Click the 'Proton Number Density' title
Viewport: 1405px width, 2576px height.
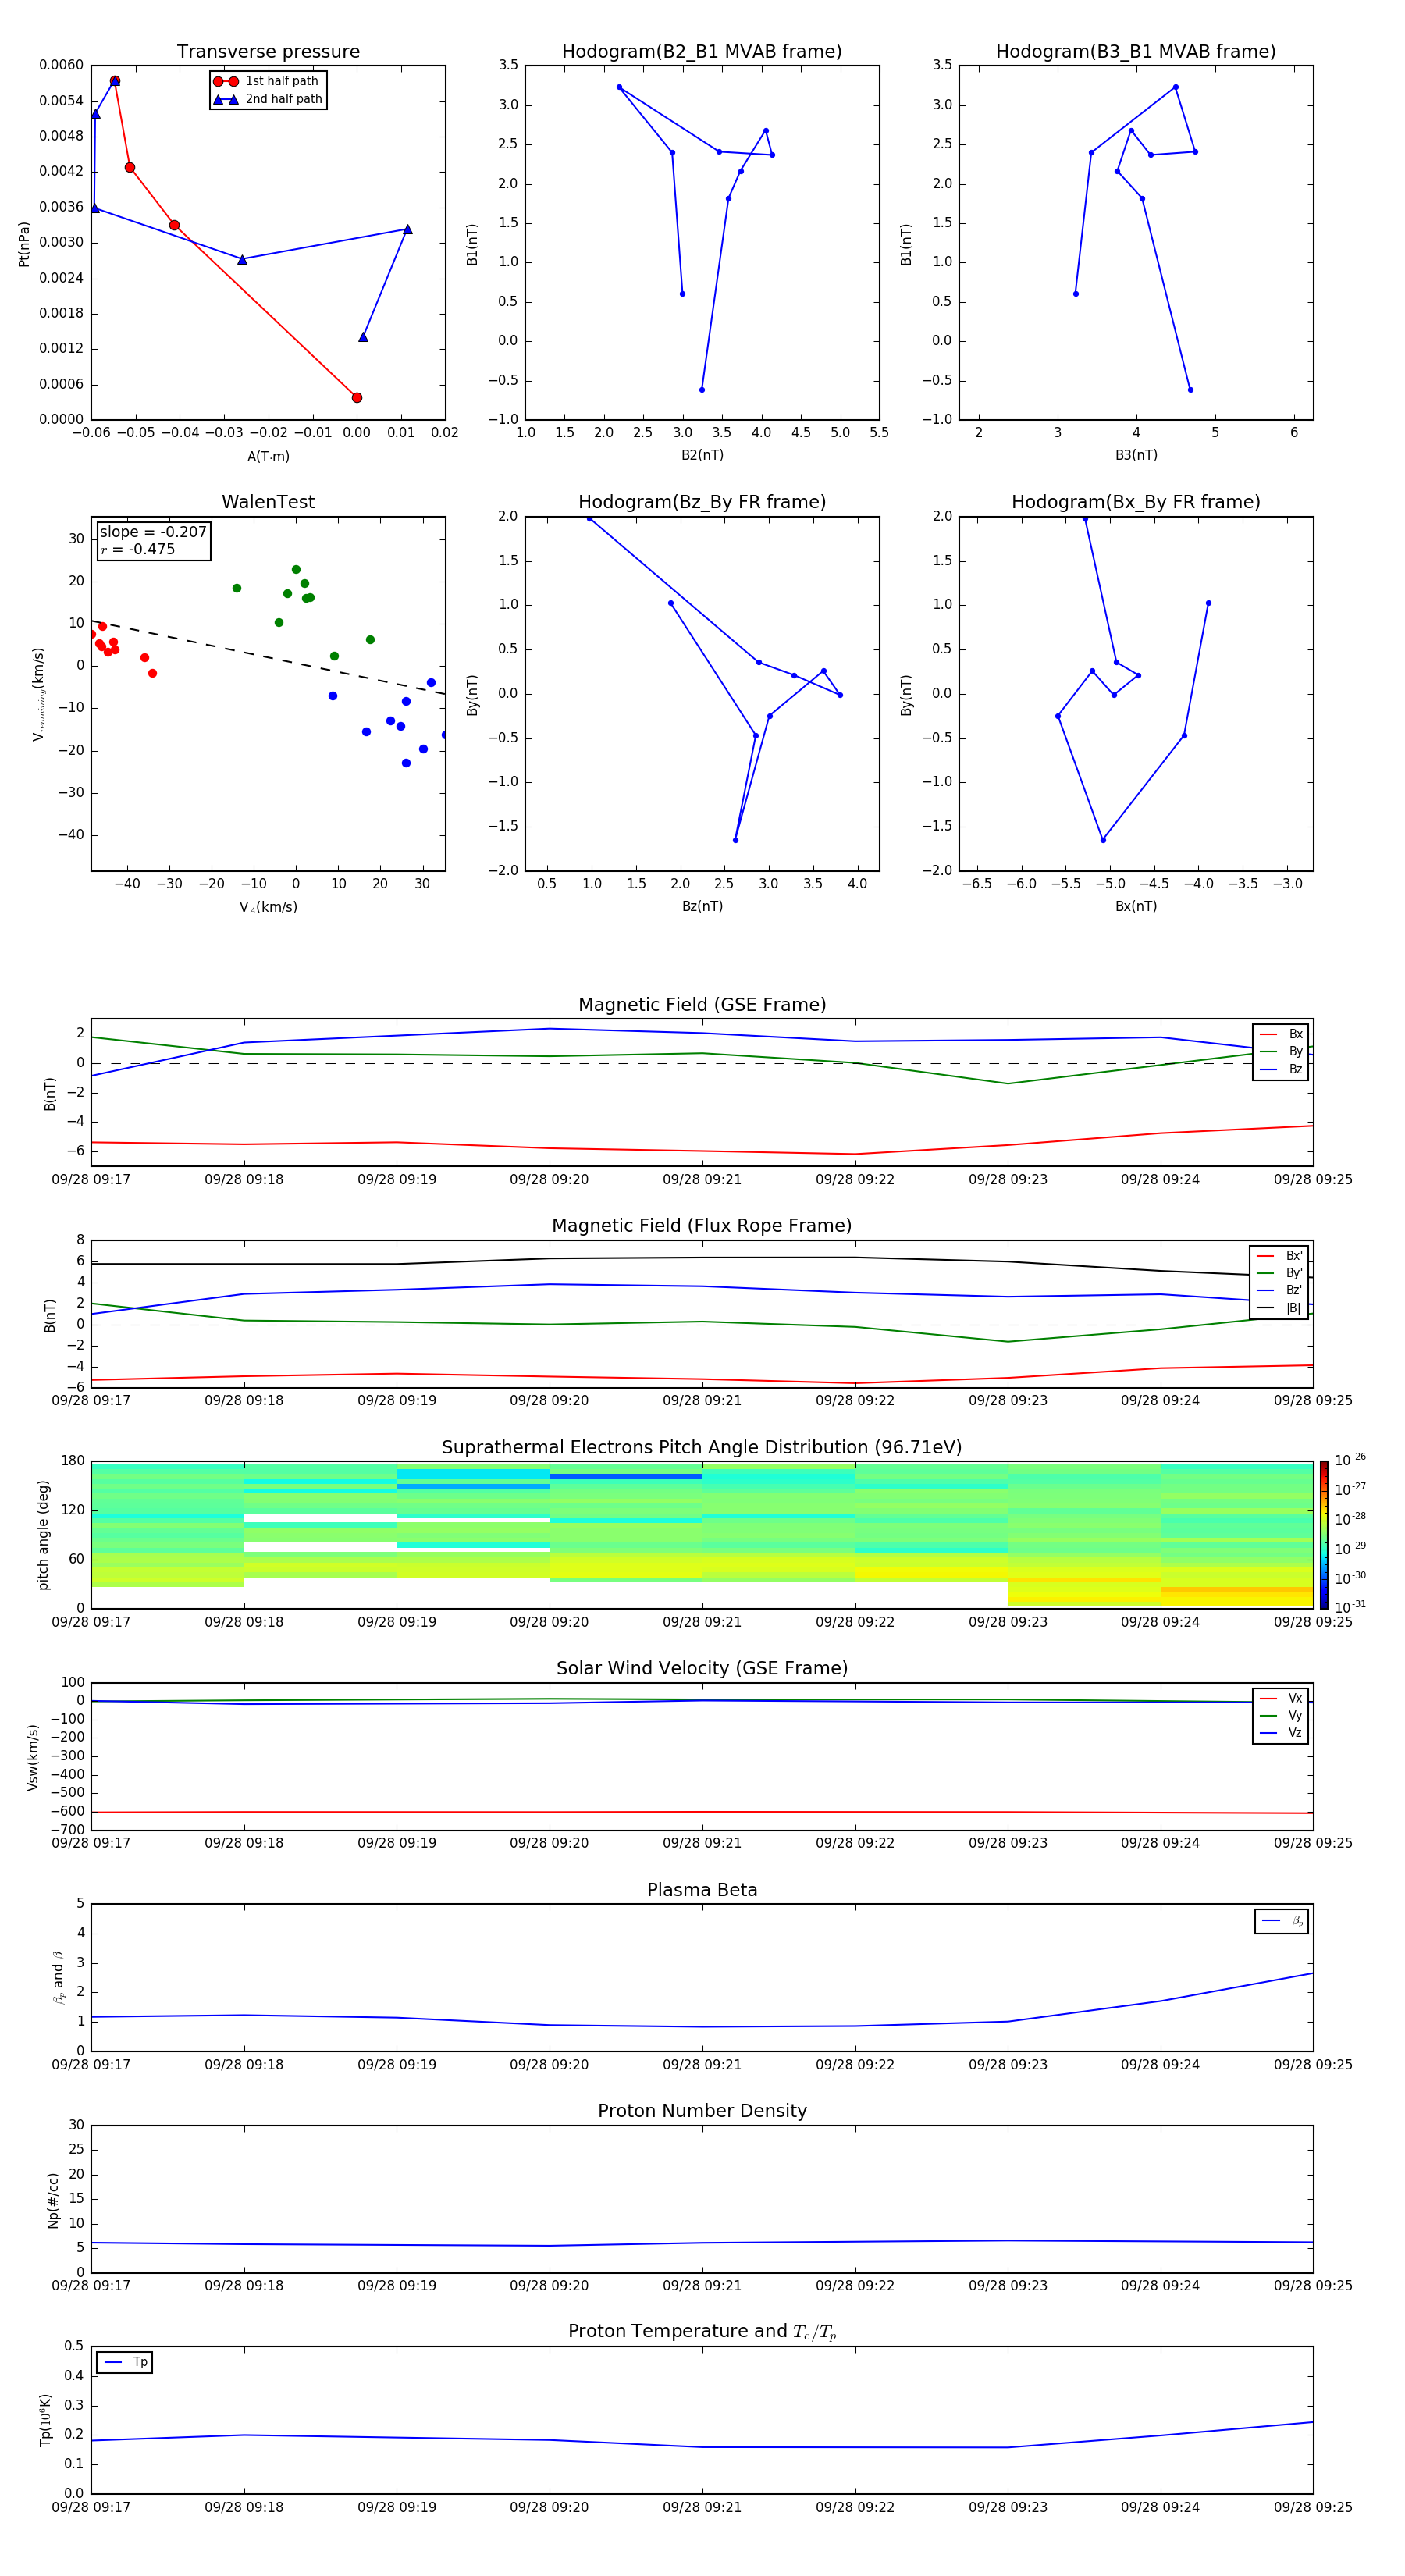click(702, 2112)
